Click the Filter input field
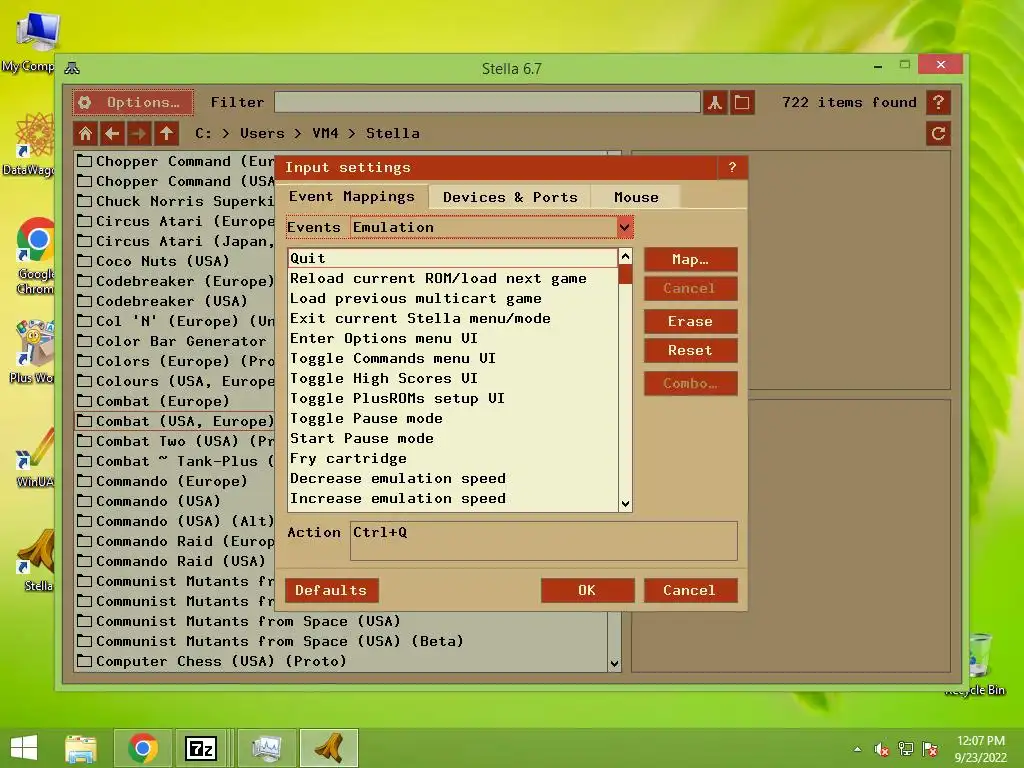This screenshot has height=768, width=1024. point(487,103)
